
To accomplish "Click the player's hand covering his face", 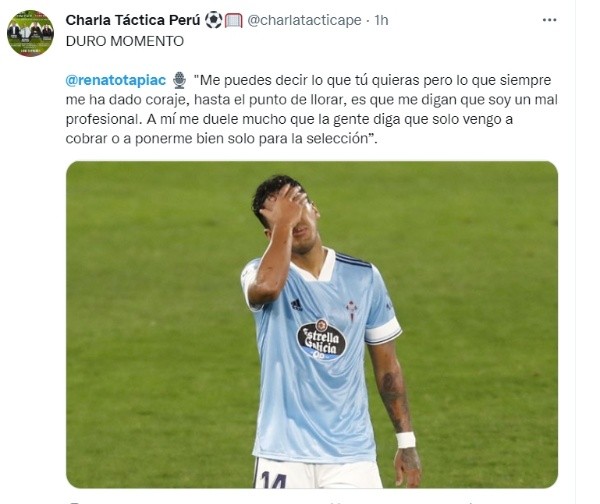I will tap(285, 208).
